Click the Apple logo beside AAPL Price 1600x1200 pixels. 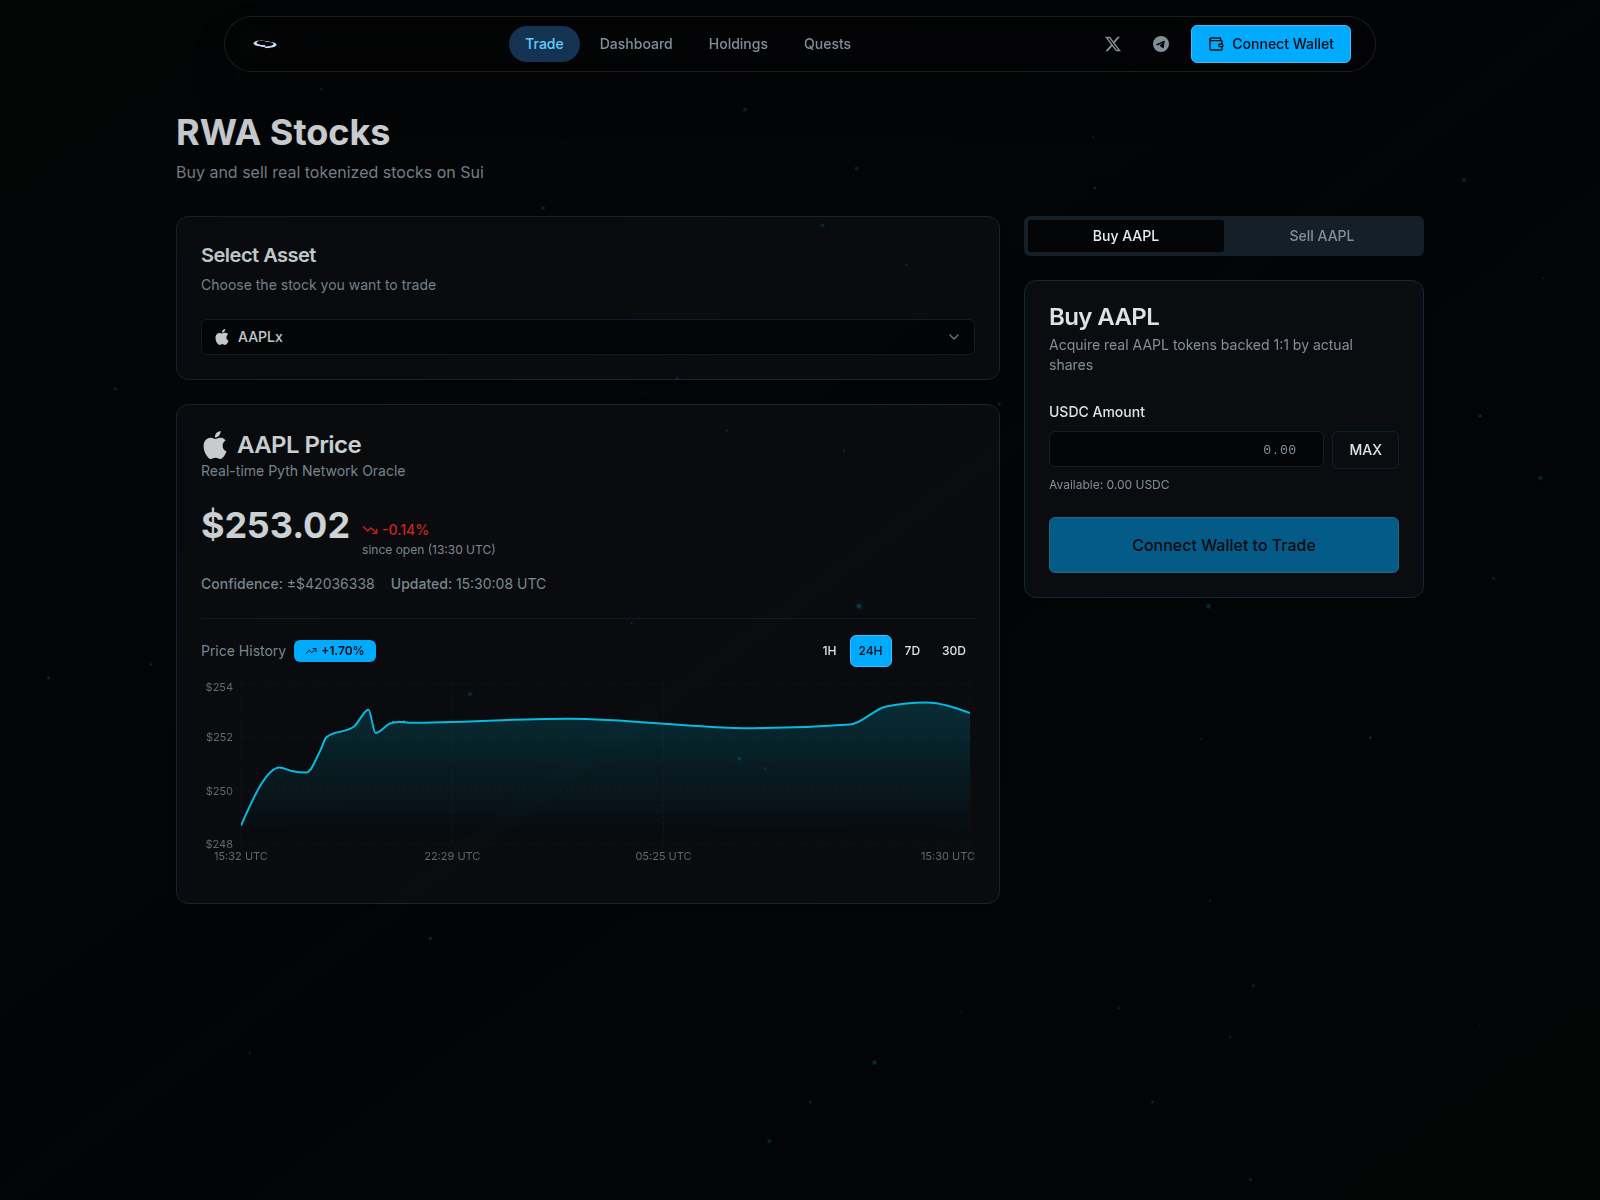(x=215, y=444)
